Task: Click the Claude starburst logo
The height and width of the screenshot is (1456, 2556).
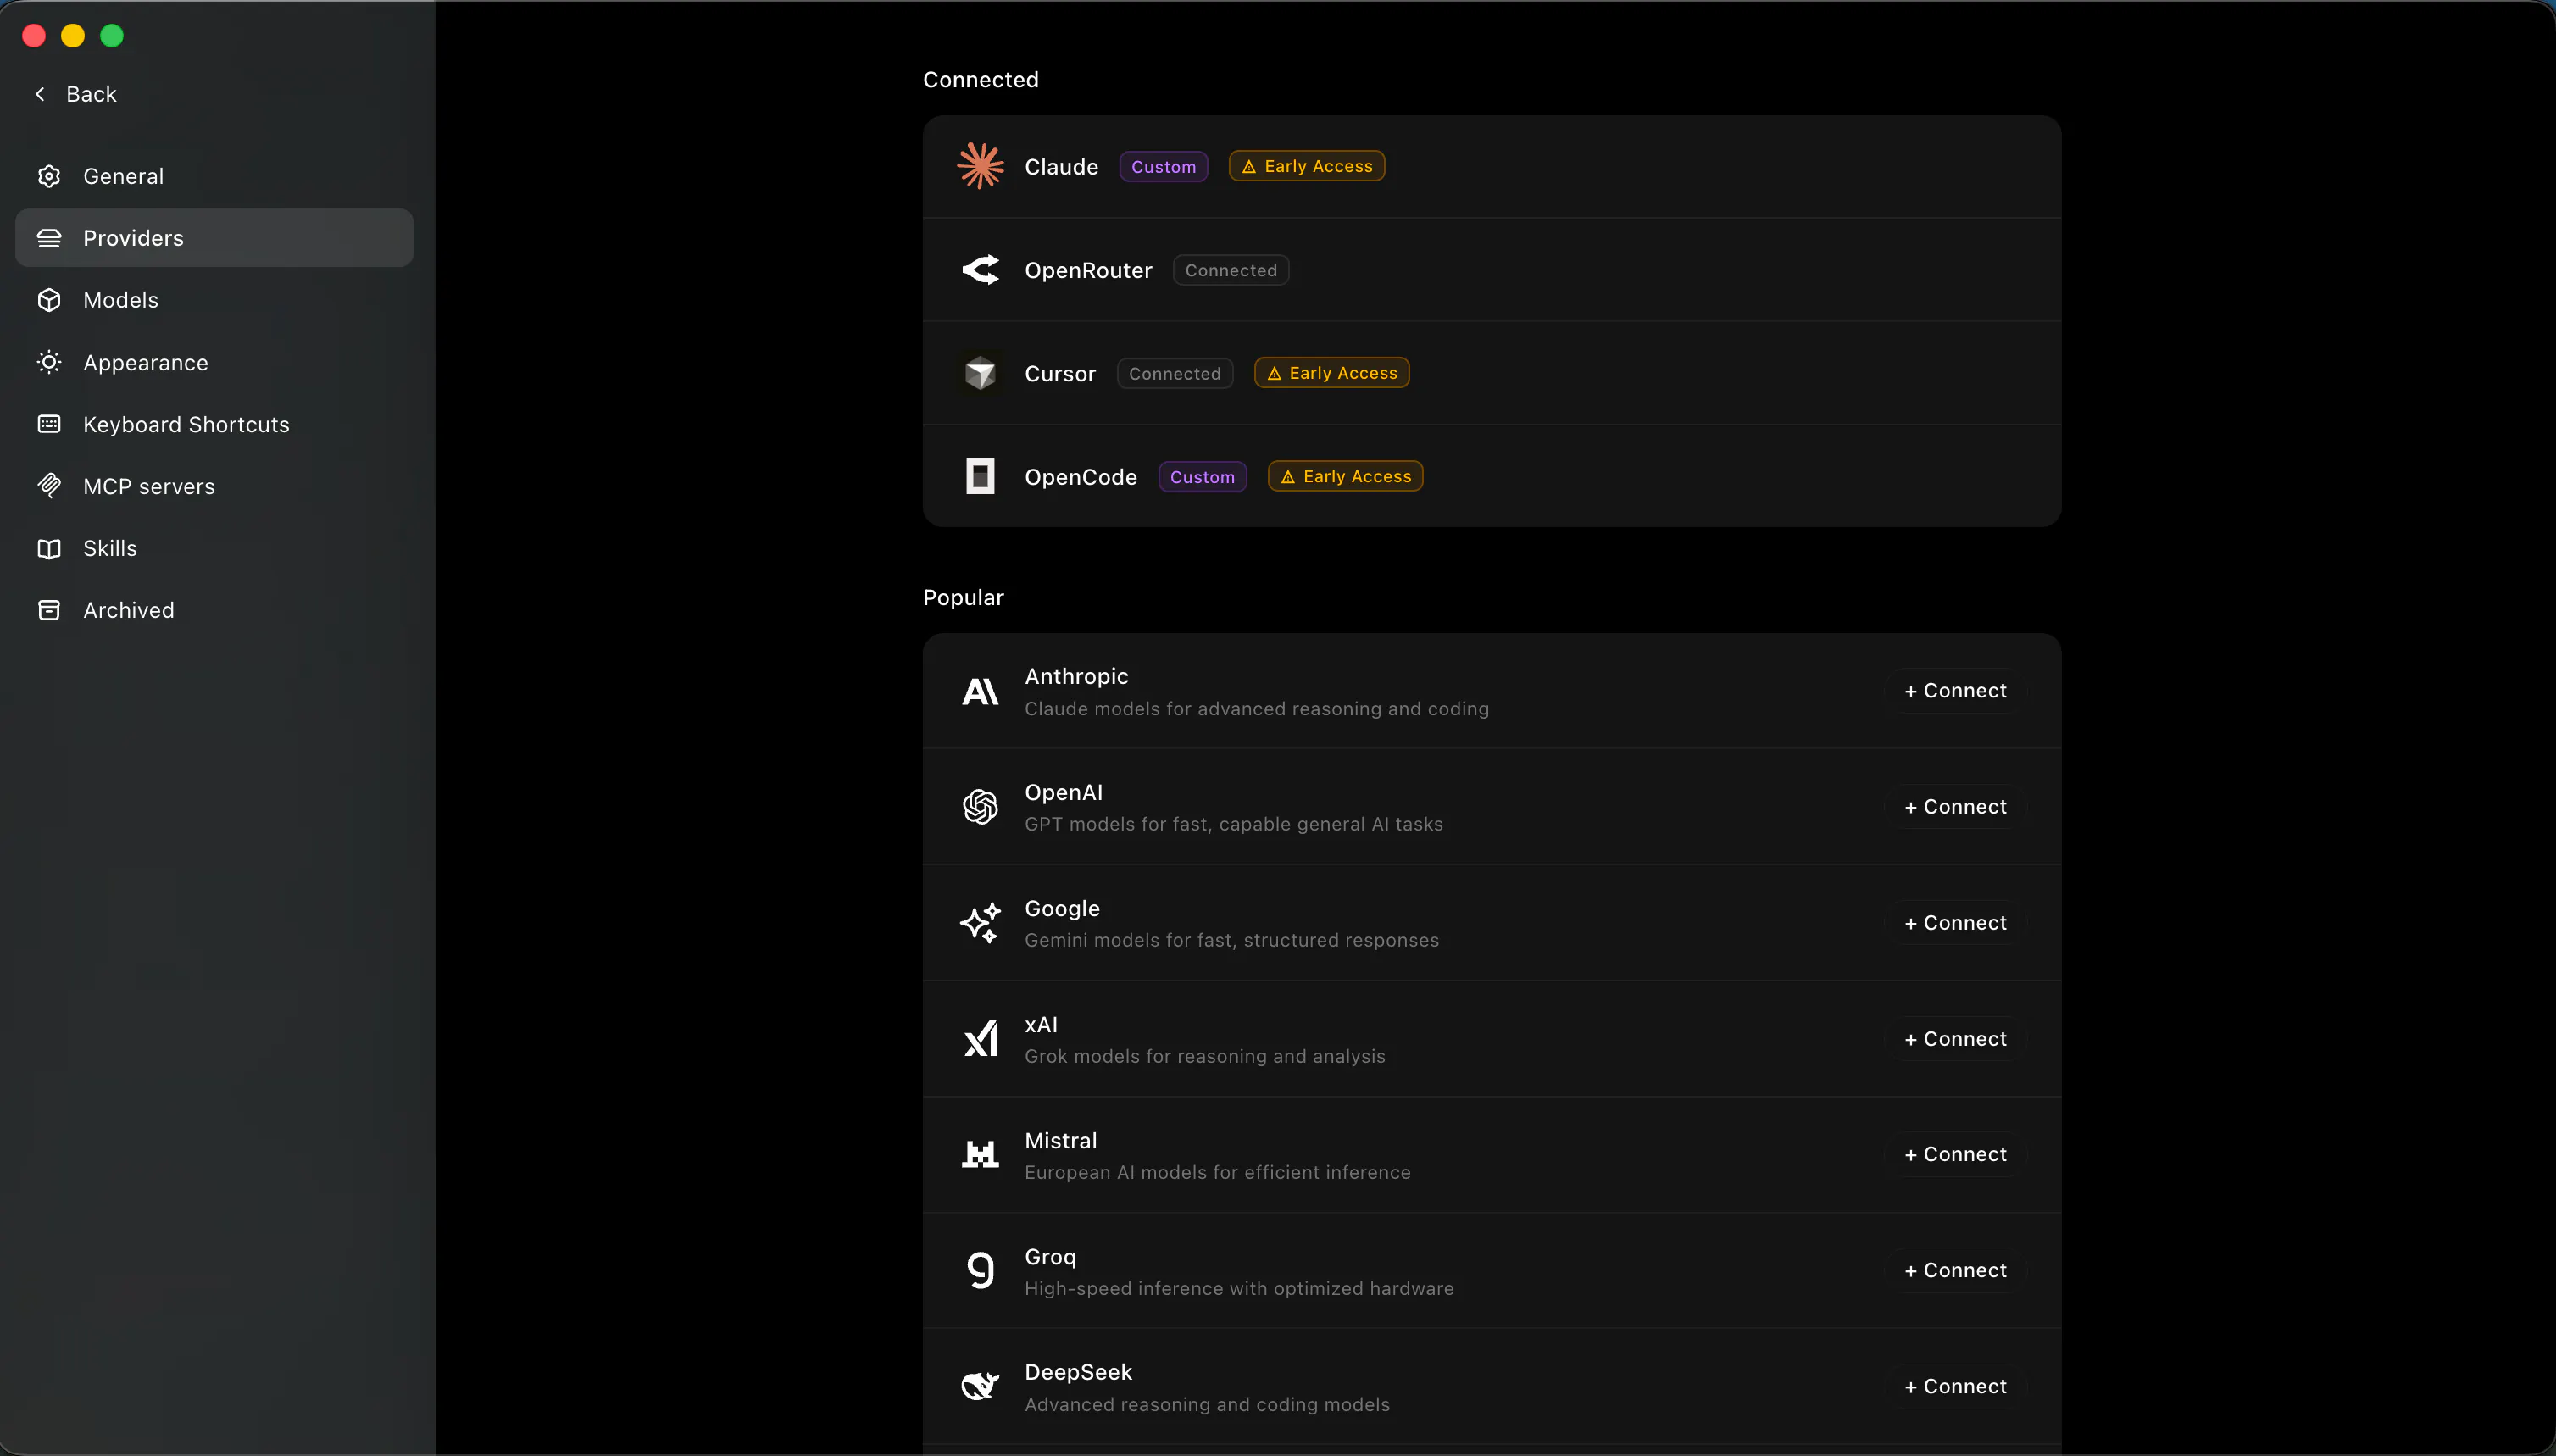Action: tap(980, 166)
